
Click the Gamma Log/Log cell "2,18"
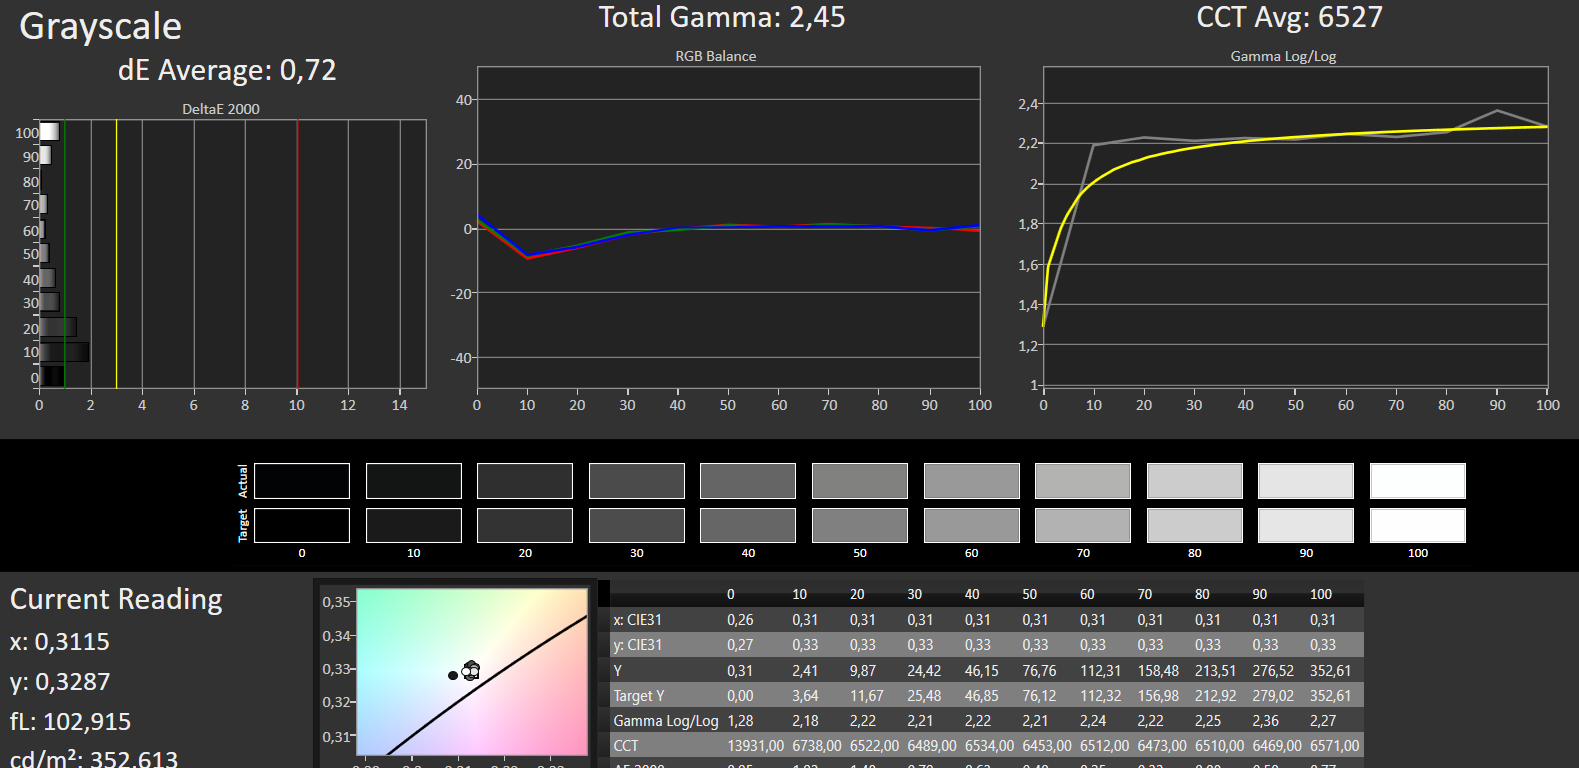tap(805, 721)
